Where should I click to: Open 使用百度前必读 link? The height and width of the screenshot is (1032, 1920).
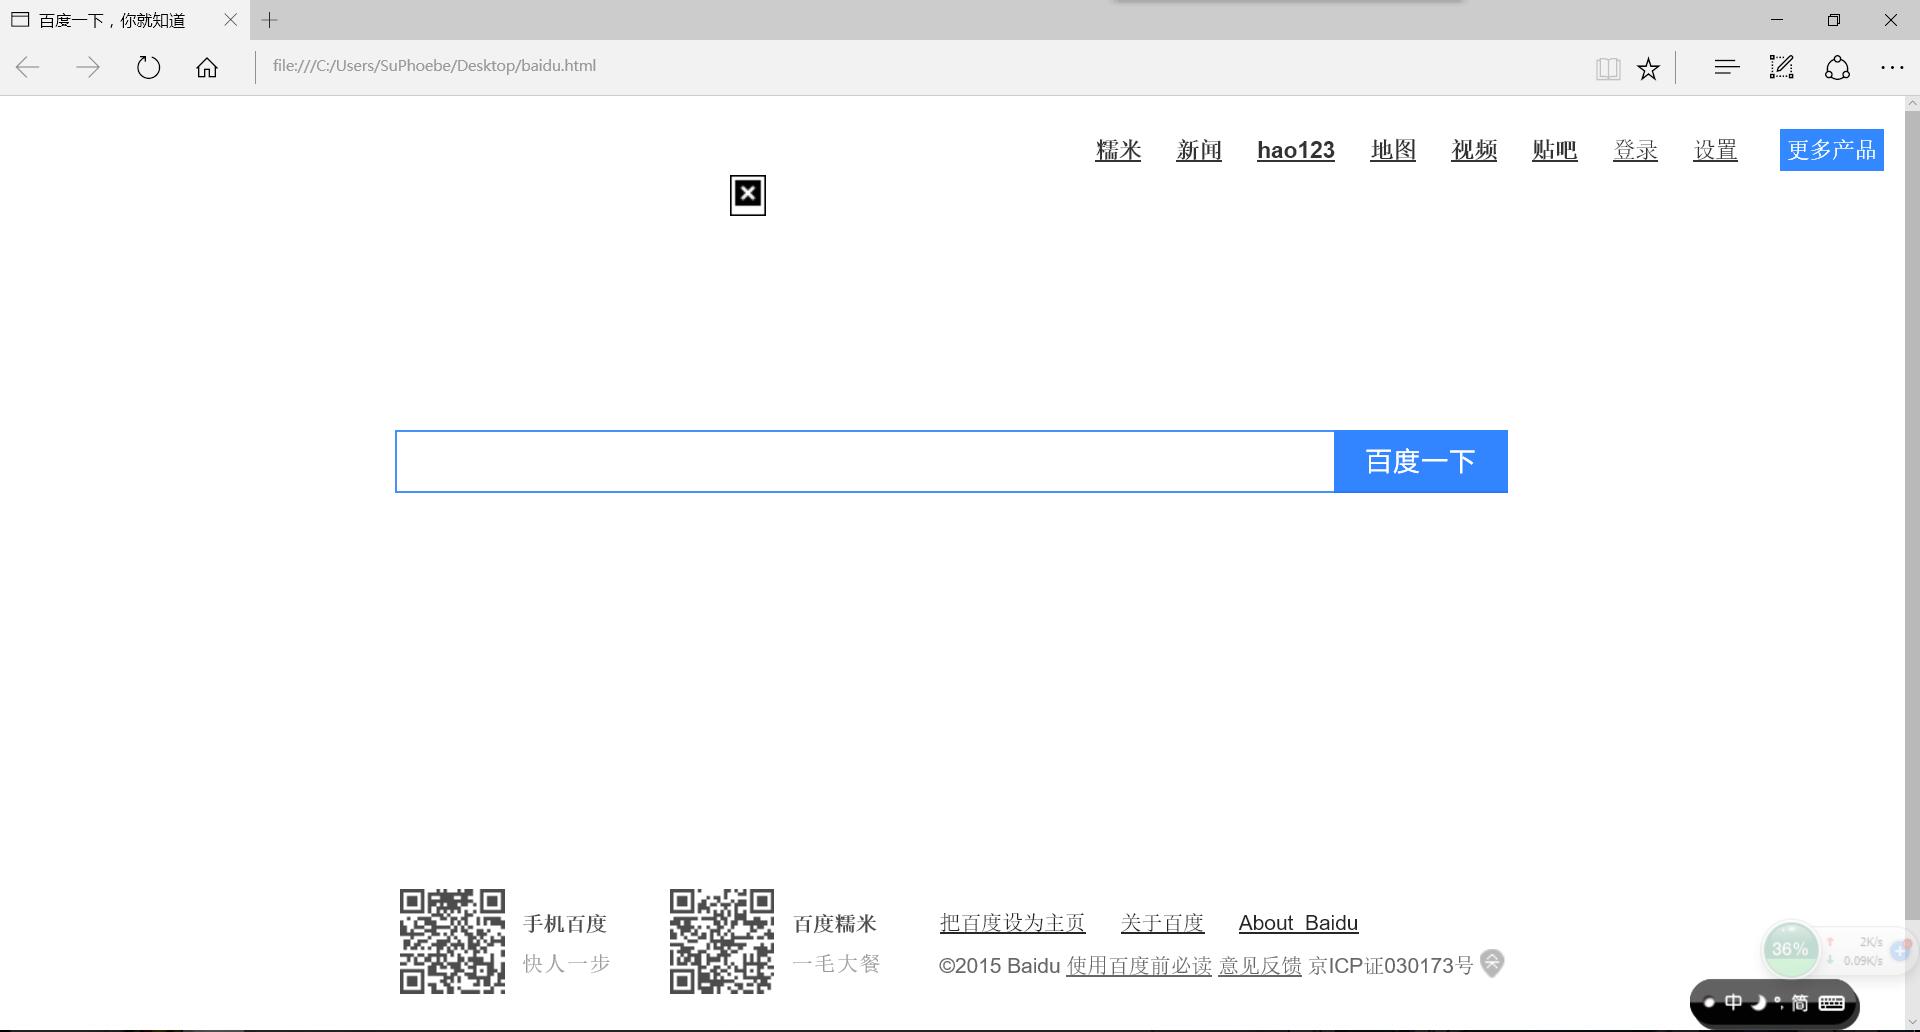coord(1139,966)
